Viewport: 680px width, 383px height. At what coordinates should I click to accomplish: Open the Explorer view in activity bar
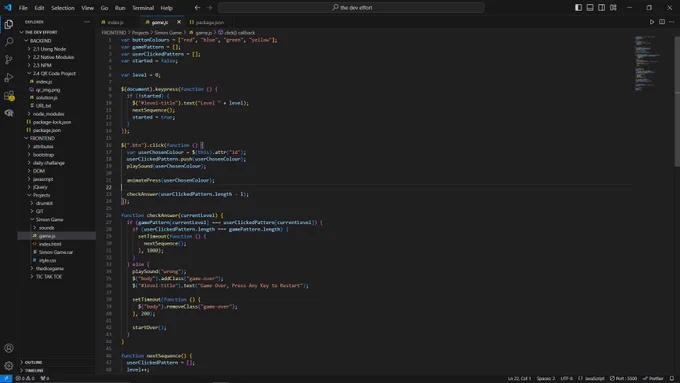click(x=9, y=24)
